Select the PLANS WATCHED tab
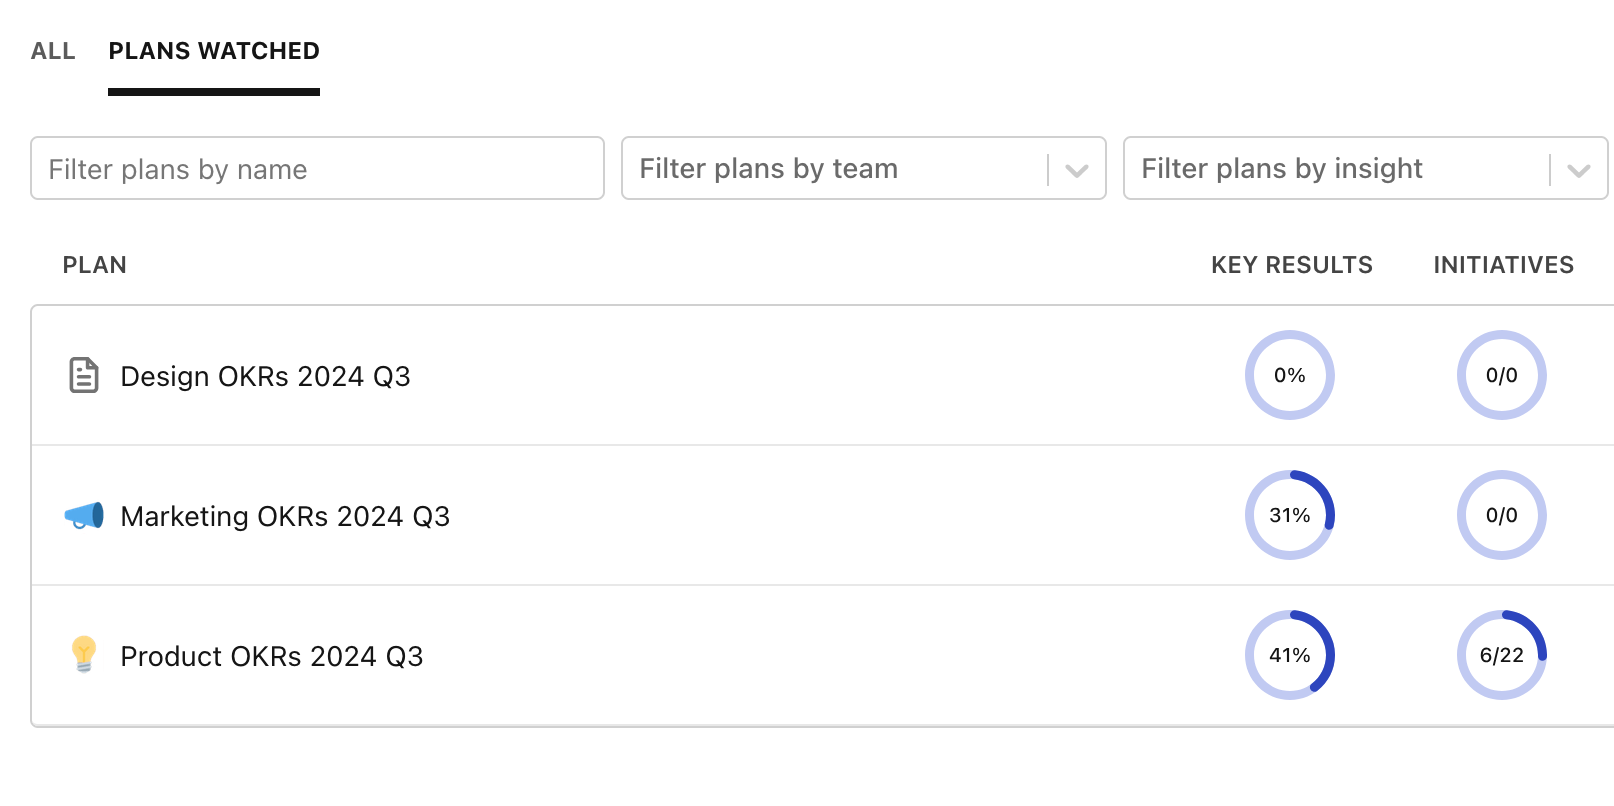1614x806 pixels. pos(214,51)
